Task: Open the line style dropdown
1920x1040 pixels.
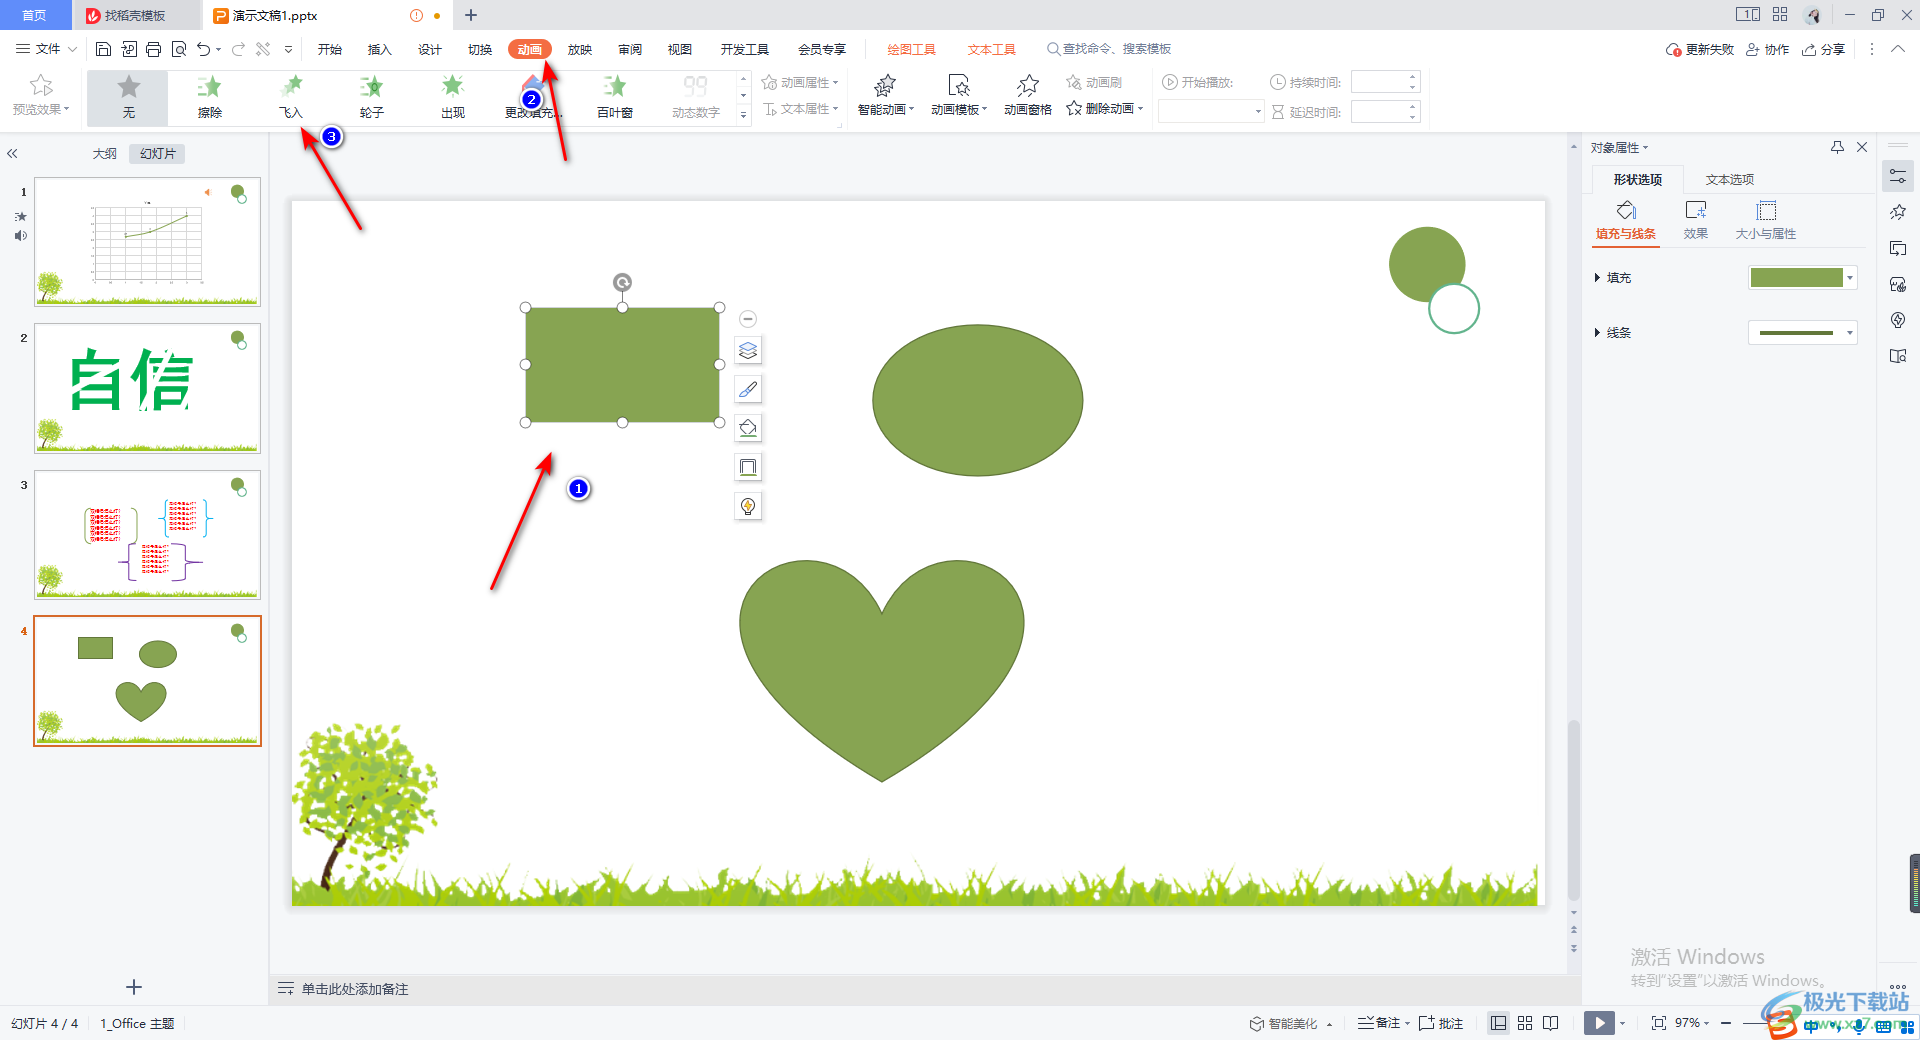Action: tap(1850, 333)
